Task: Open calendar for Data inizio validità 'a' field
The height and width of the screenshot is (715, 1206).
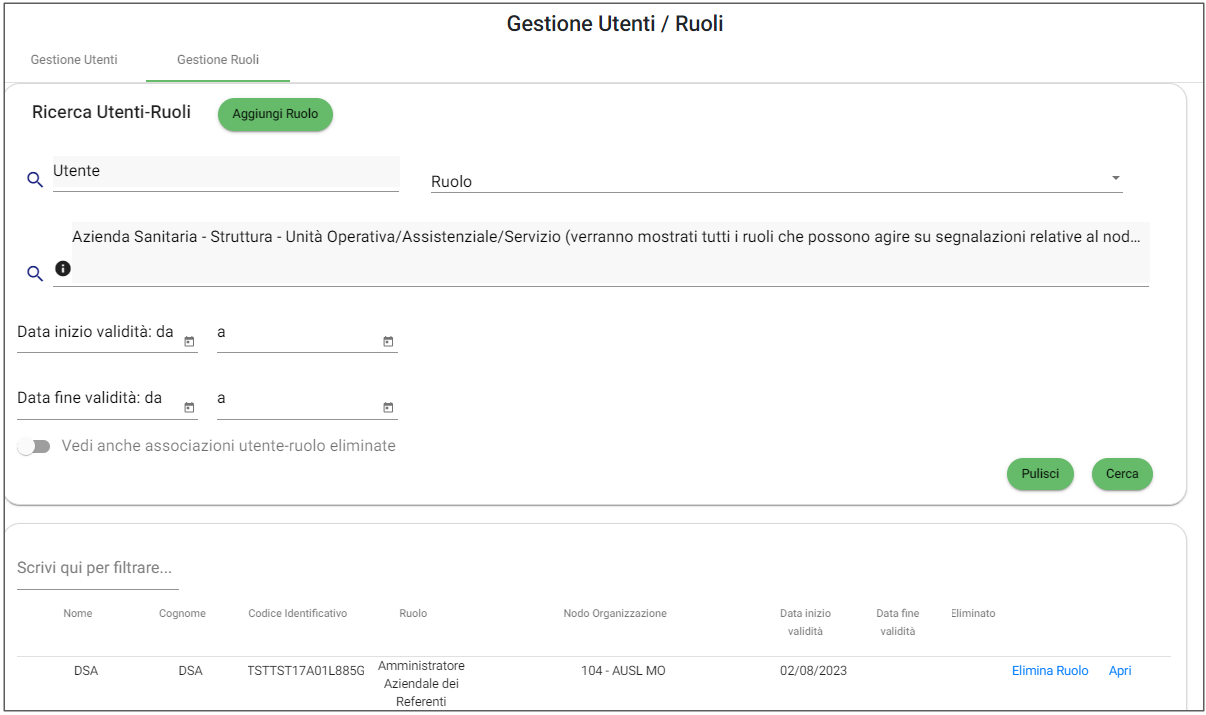Action: click(x=388, y=342)
